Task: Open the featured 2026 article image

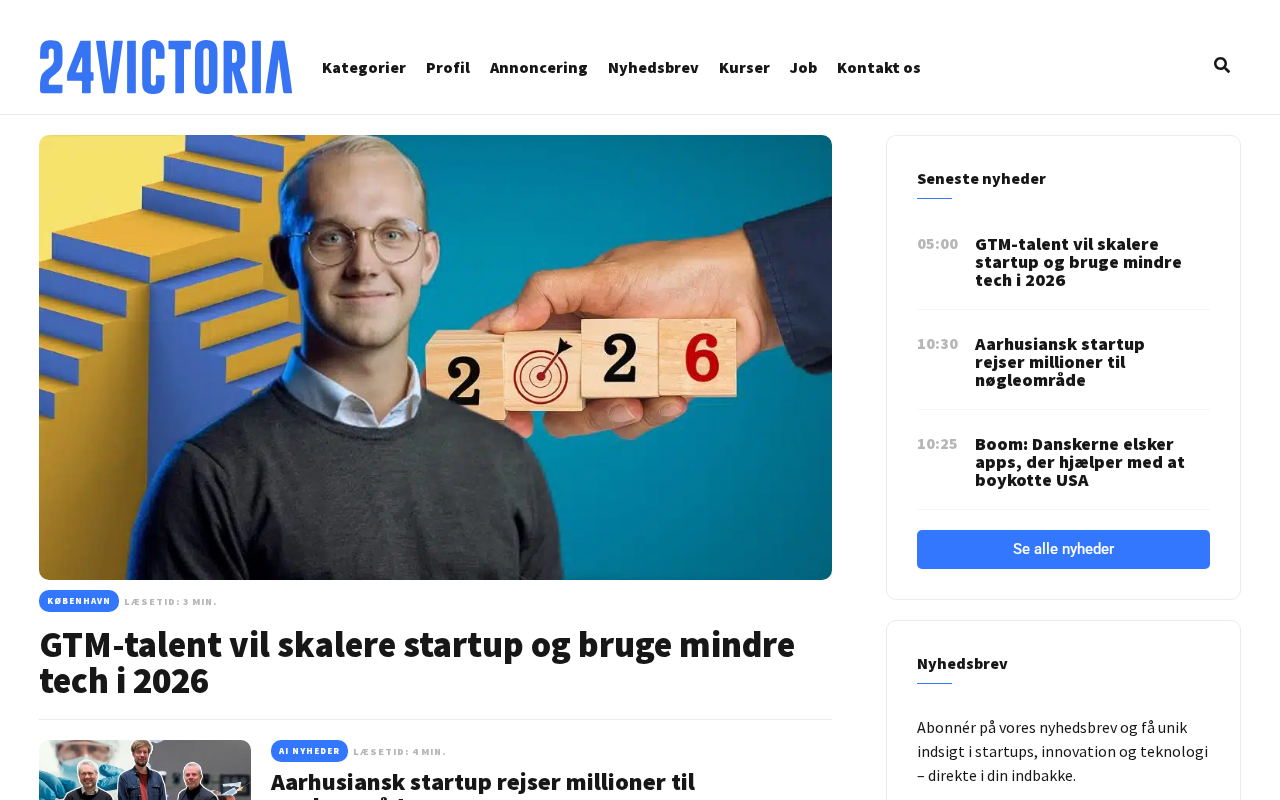Action: (x=435, y=357)
